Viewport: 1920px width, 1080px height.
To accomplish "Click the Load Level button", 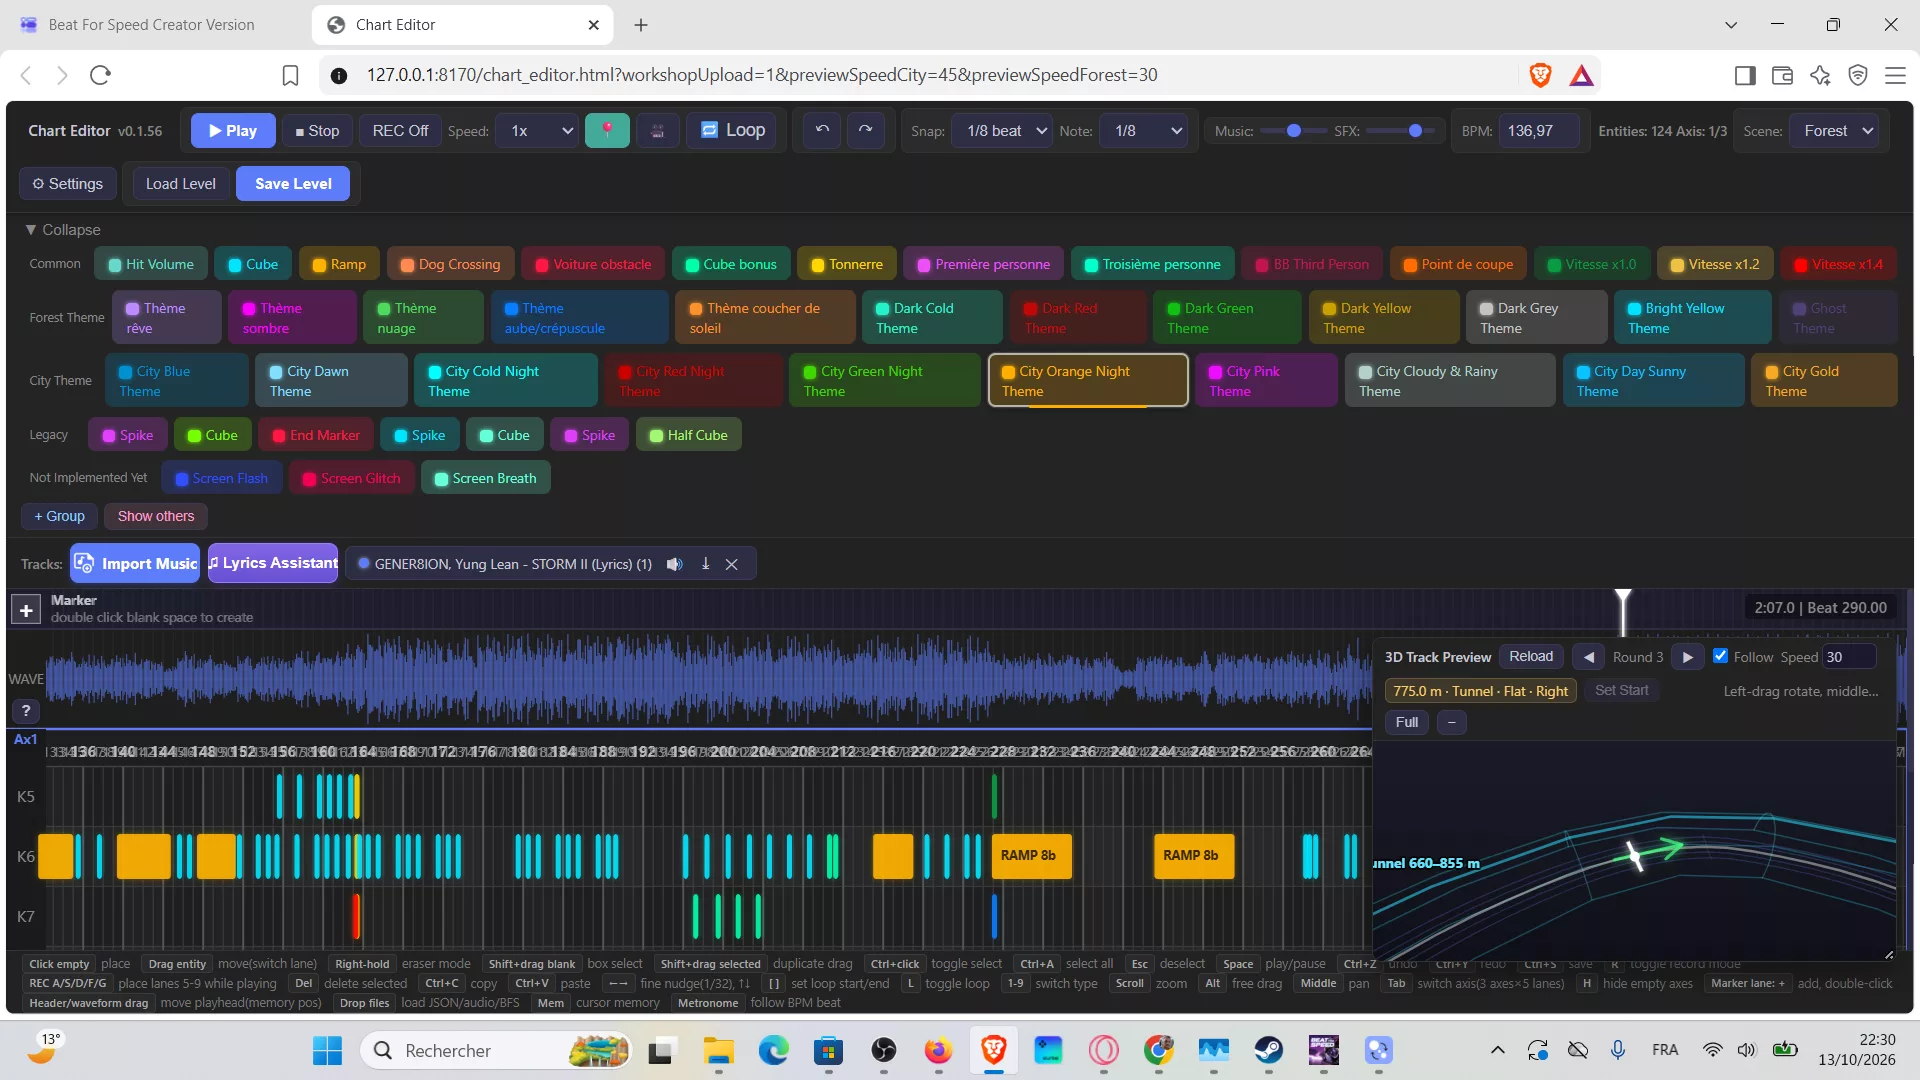I will click(180, 183).
